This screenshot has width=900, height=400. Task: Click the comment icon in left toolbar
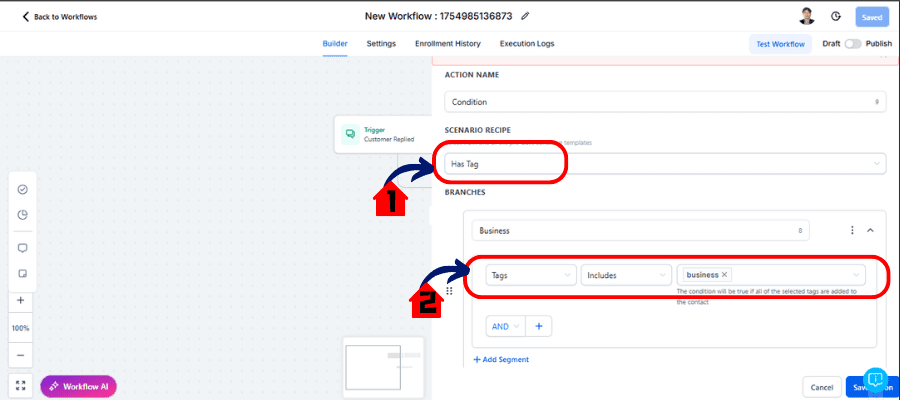[22, 247]
